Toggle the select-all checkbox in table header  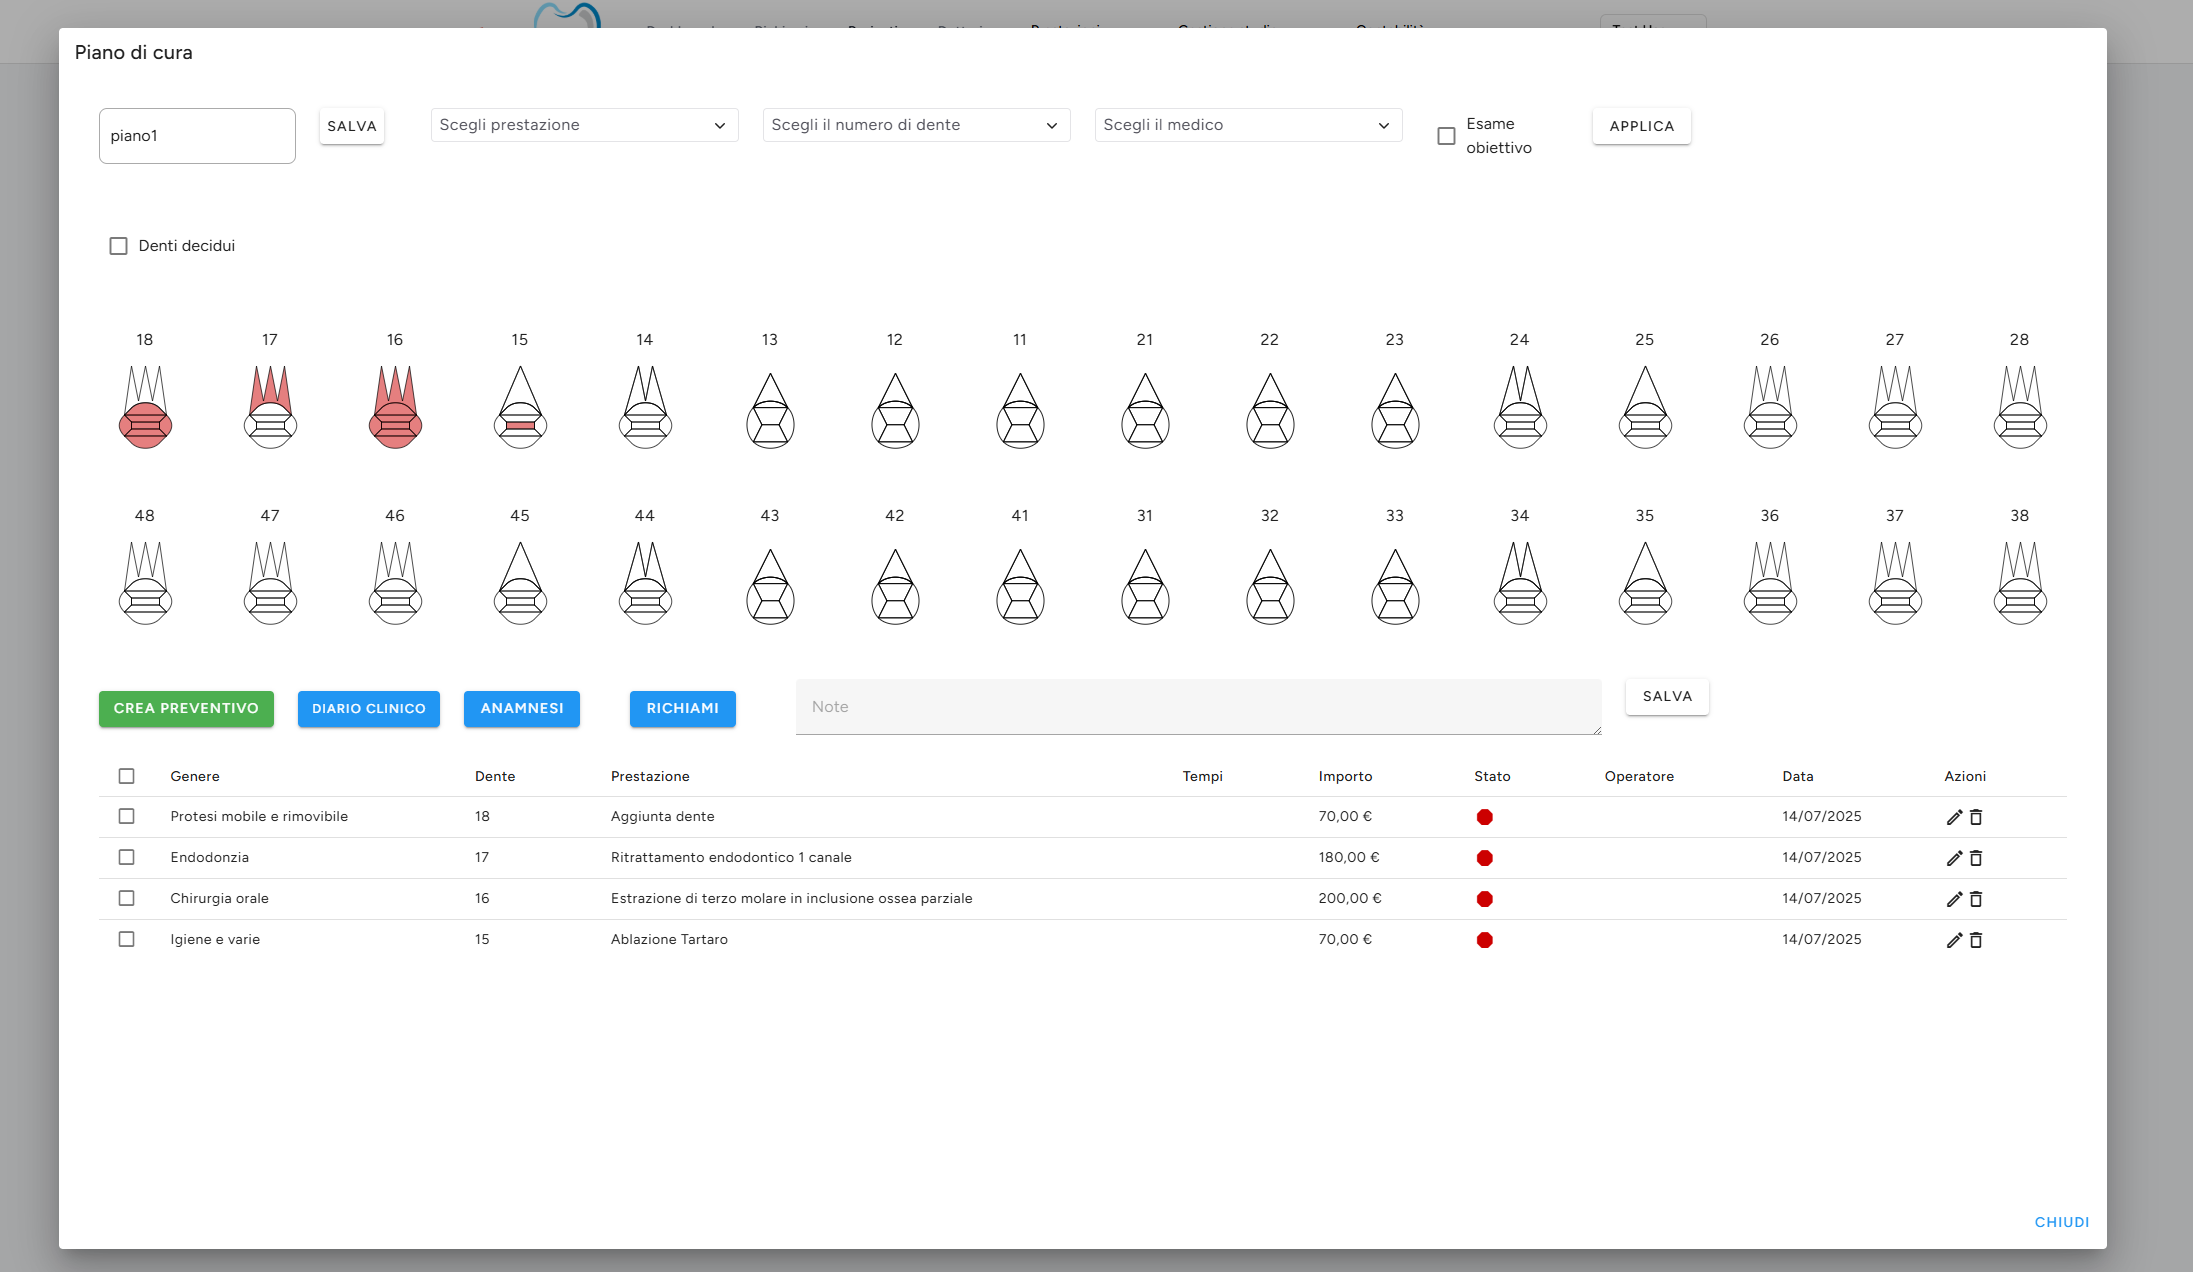click(x=126, y=776)
